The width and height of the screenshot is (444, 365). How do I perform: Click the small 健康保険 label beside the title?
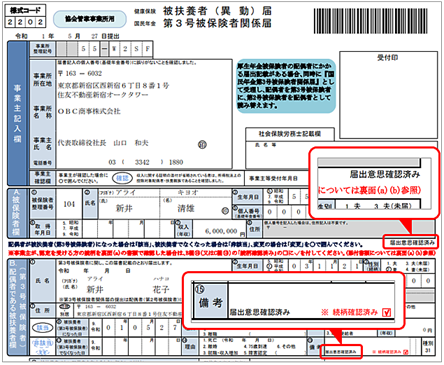point(145,11)
